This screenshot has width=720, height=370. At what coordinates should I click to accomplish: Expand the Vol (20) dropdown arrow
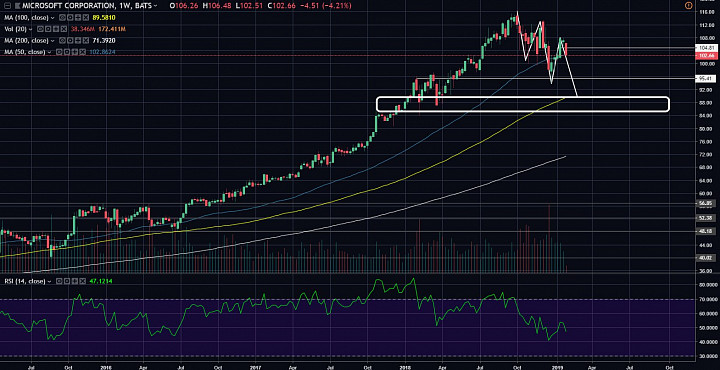tap(30, 29)
